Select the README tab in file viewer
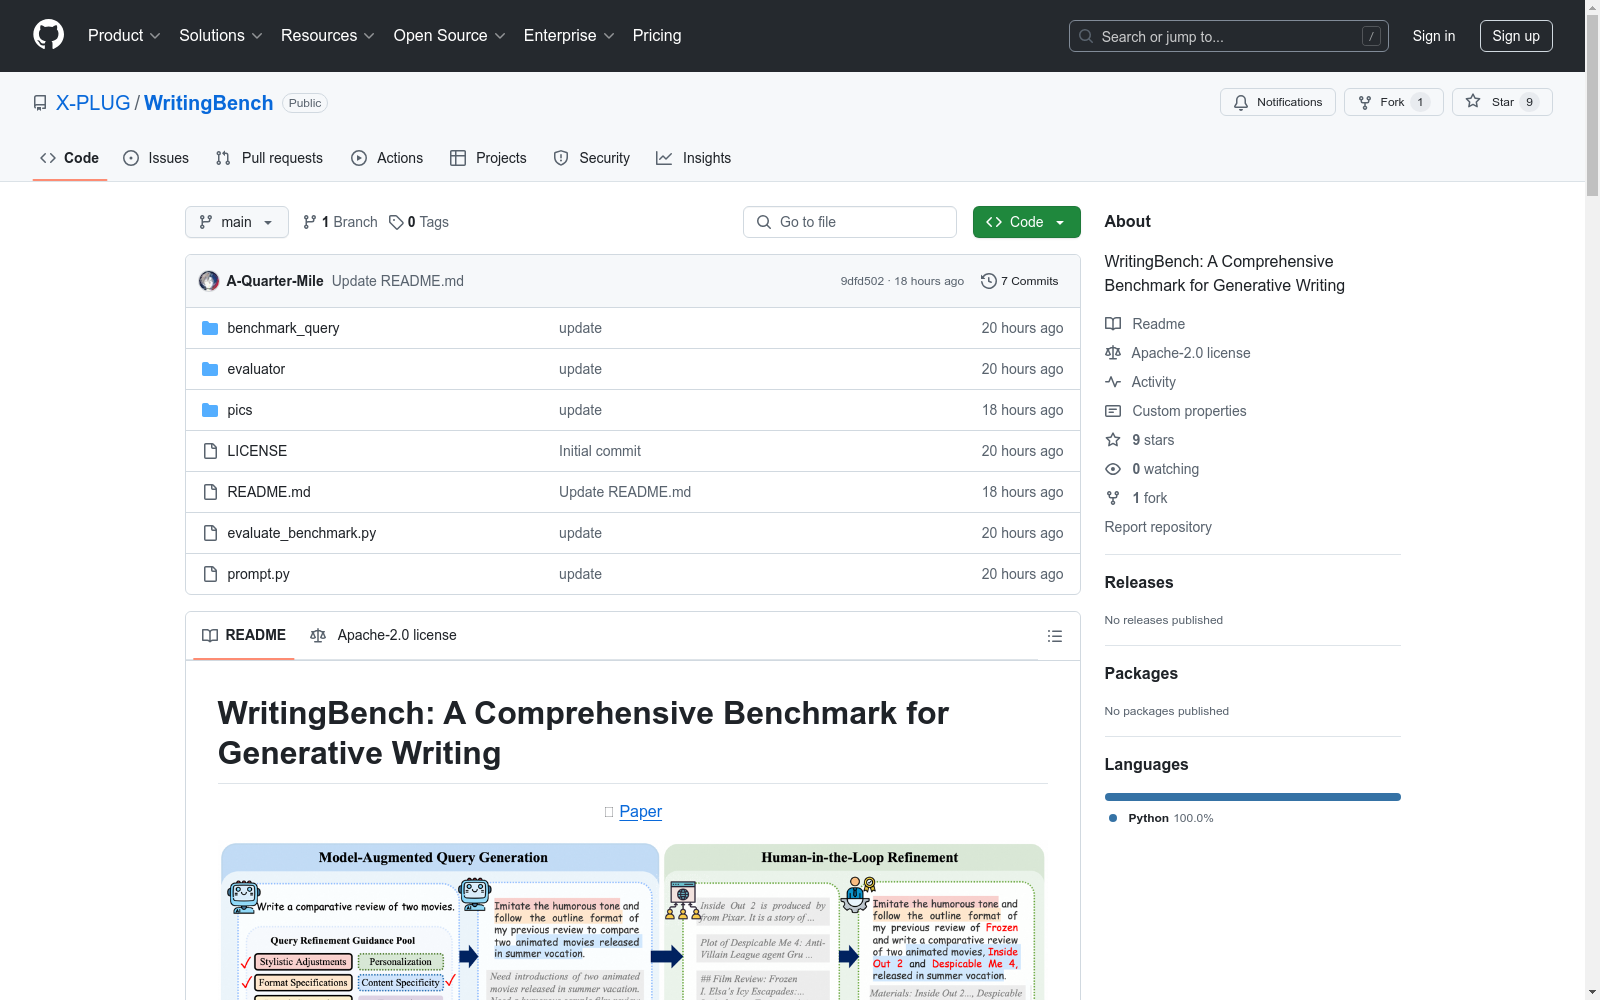This screenshot has height=1000, width=1600. (244, 635)
